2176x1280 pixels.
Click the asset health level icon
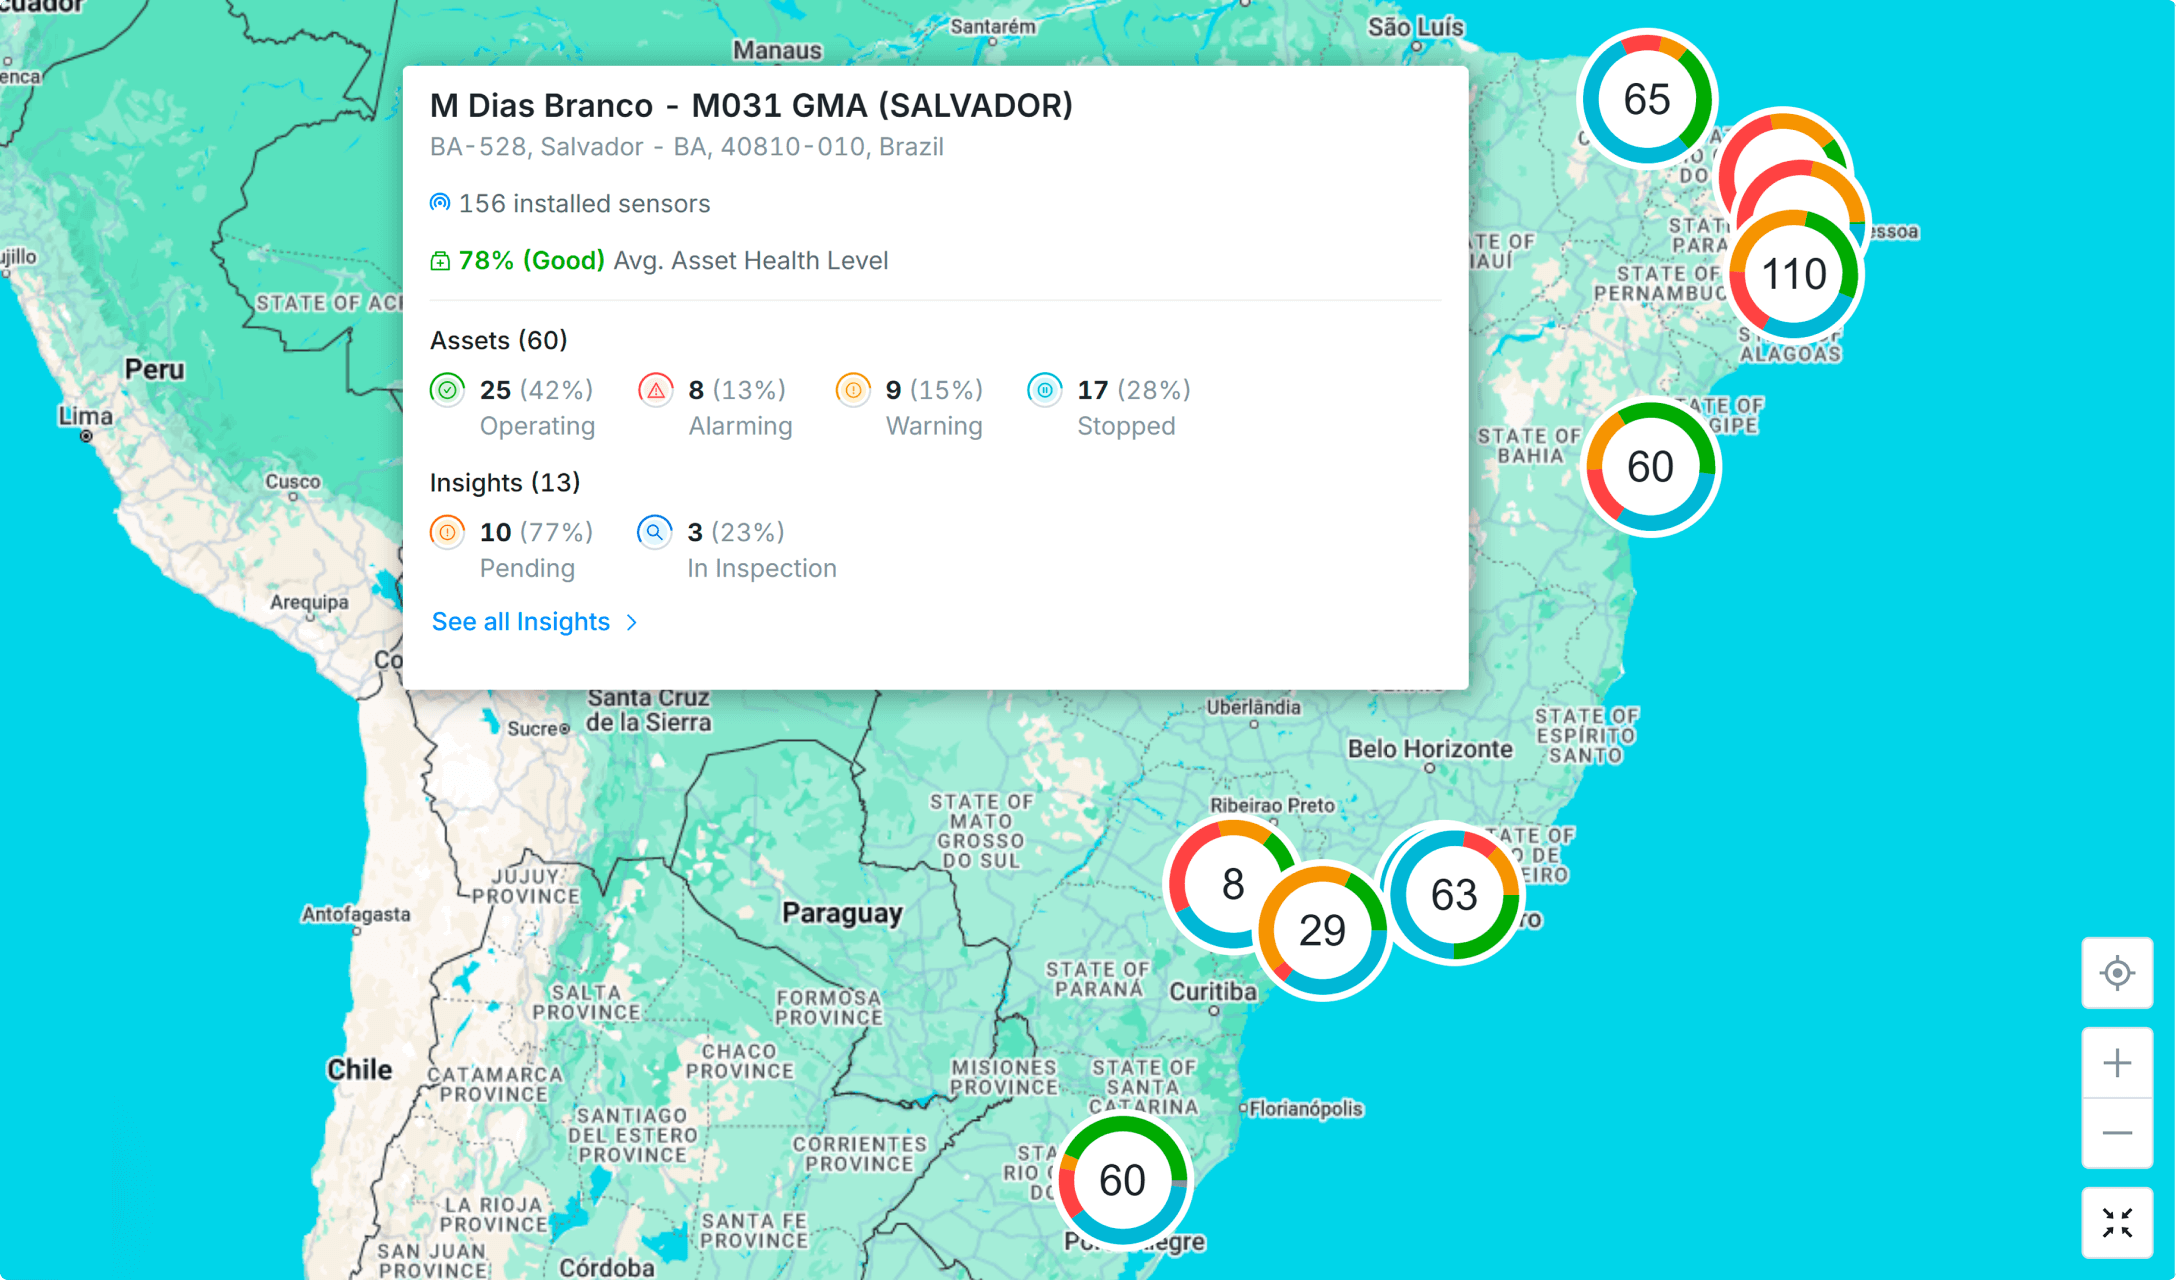point(439,261)
